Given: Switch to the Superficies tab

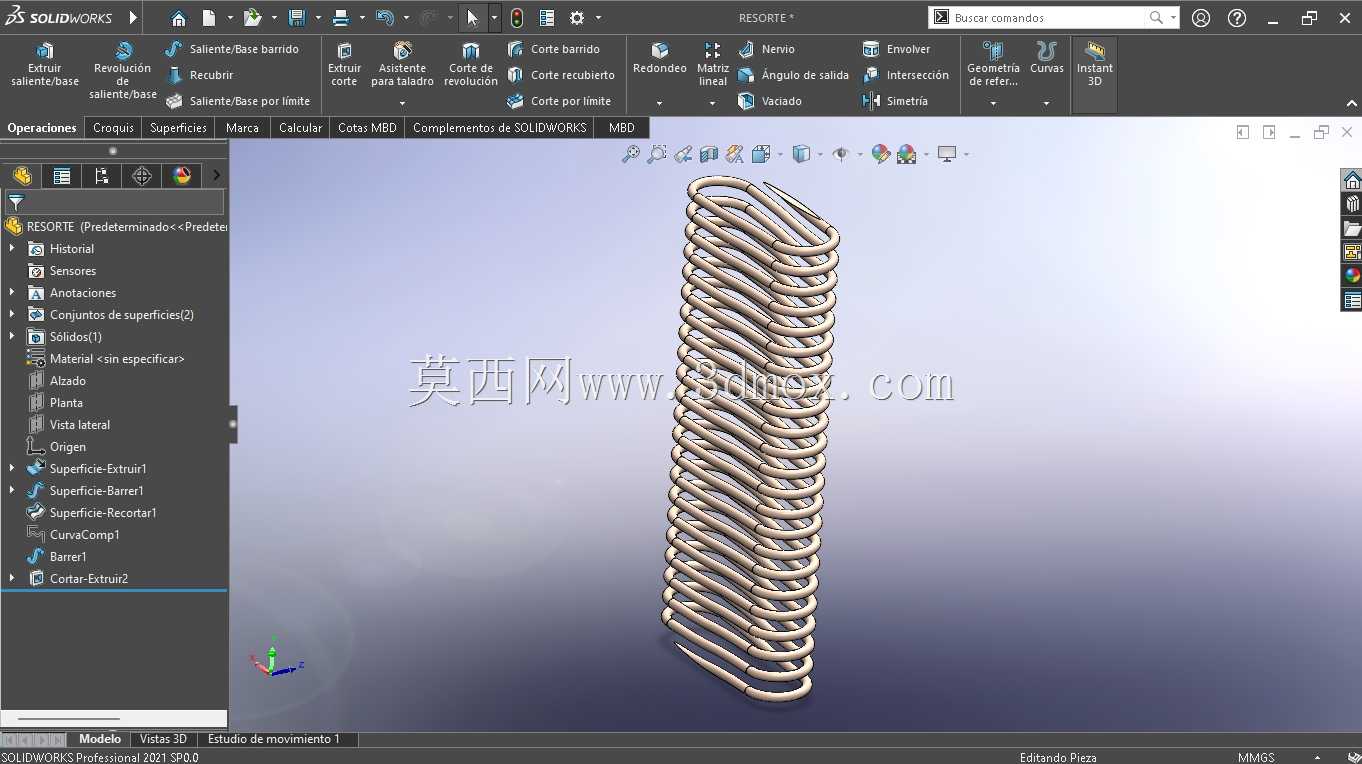Looking at the screenshot, I should (178, 127).
